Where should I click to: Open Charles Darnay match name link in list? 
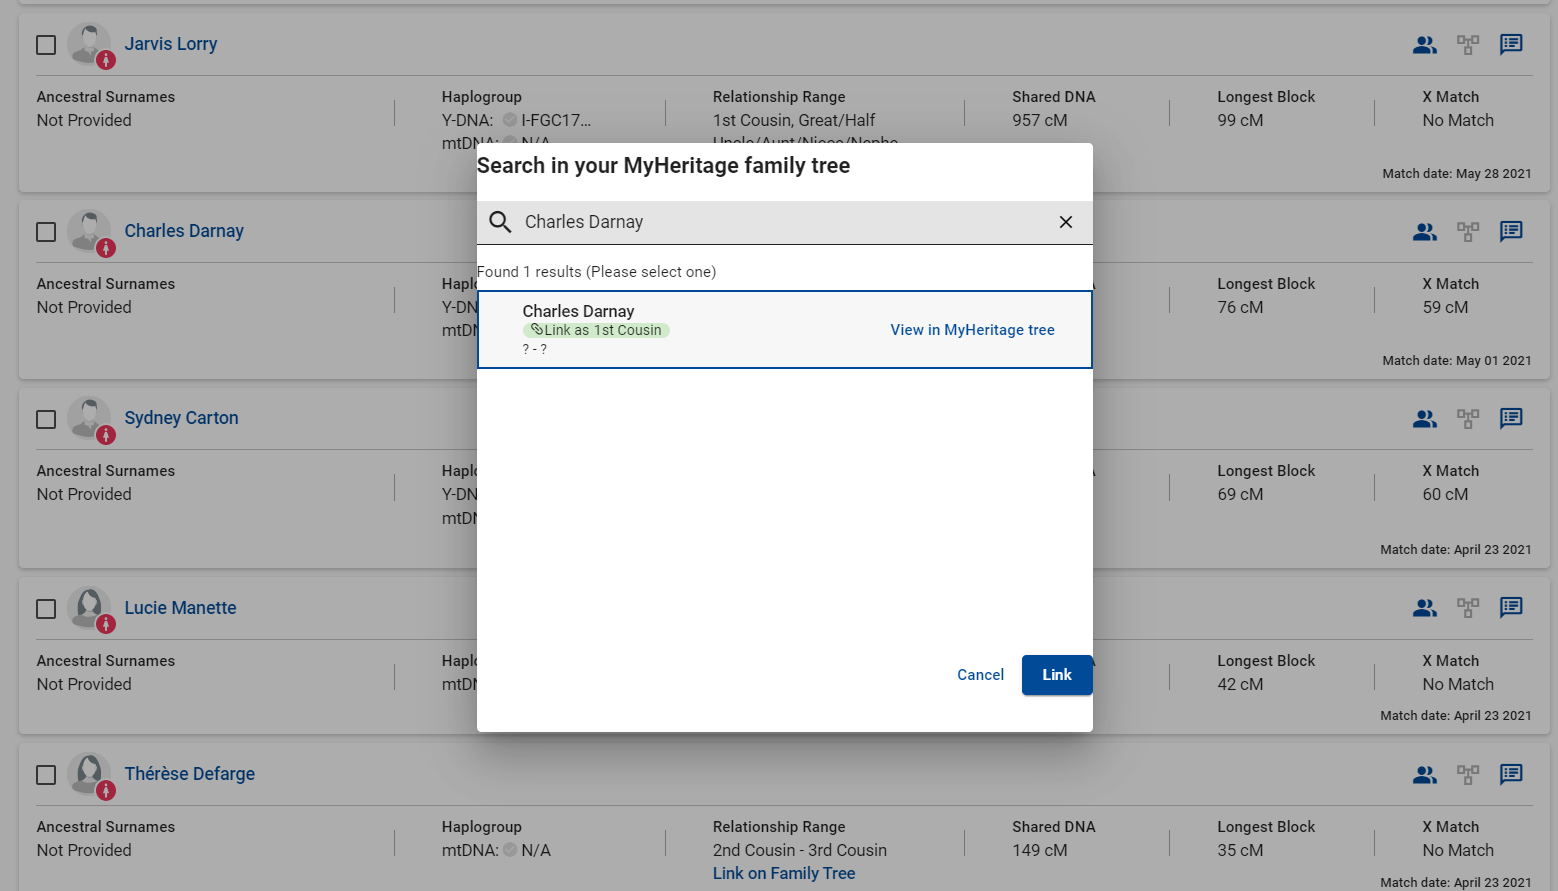pyautogui.click(x=184, y=231)
